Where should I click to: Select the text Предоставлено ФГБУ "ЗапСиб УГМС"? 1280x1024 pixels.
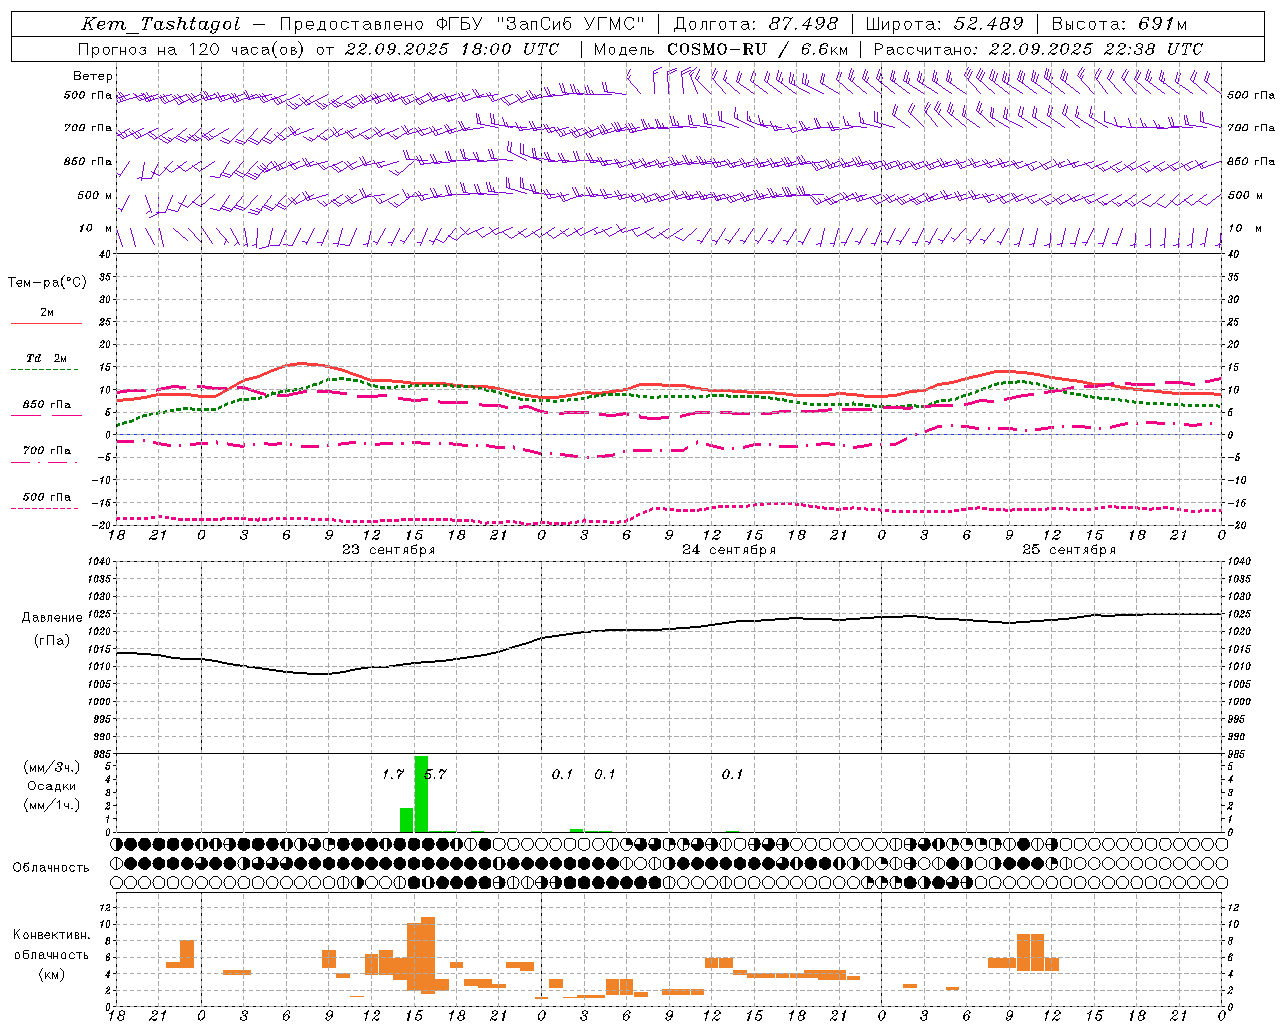click(462, 24)
